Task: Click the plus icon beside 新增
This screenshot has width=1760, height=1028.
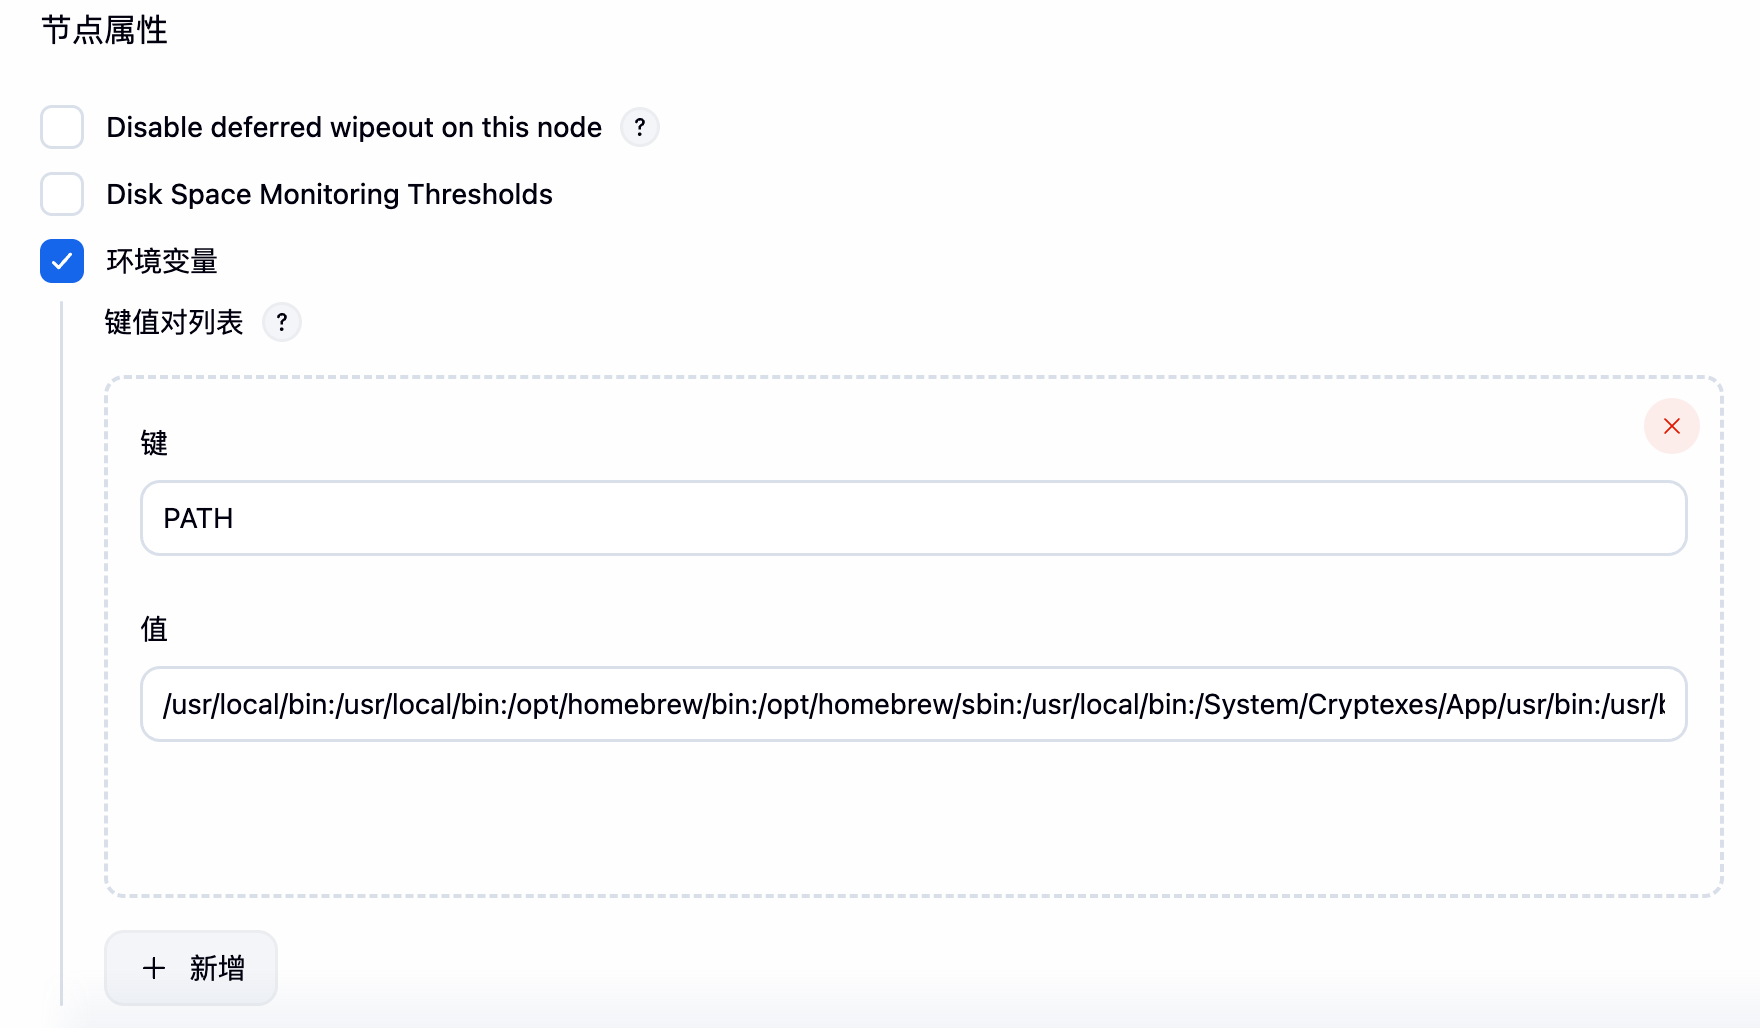Action: [154, 968]
